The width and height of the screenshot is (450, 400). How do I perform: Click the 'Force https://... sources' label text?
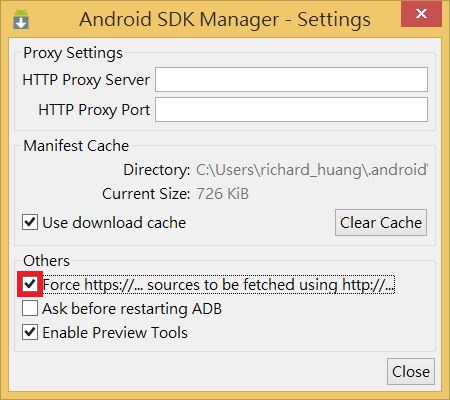point(219,285)
